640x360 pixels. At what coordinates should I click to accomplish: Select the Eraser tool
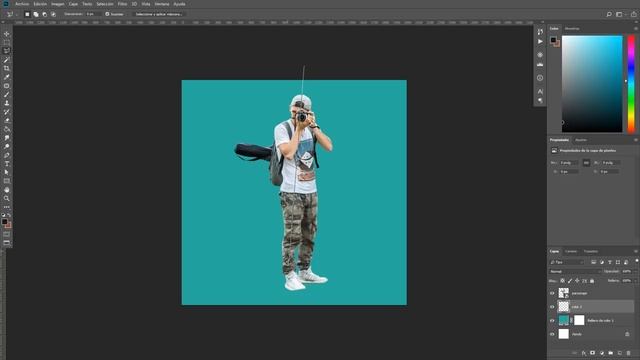pos(7,120)
